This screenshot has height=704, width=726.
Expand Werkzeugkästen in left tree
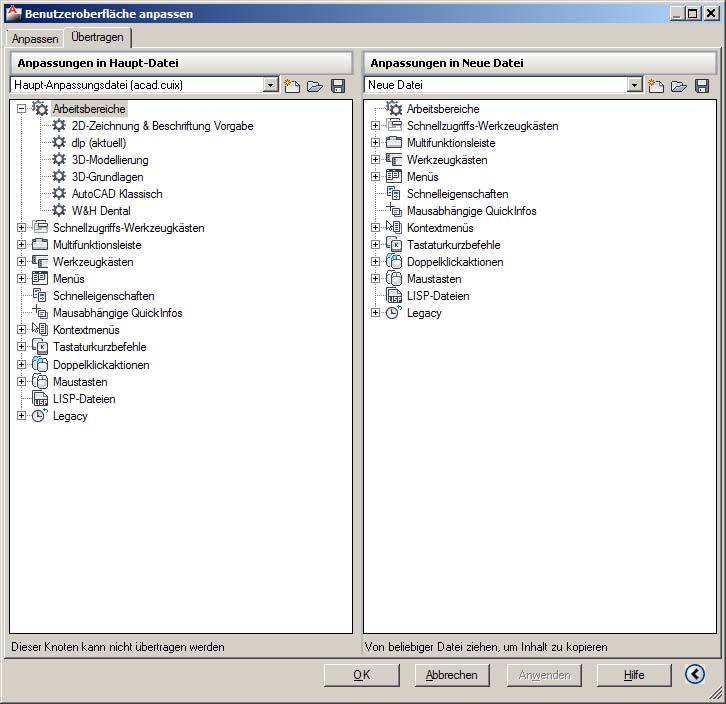(x=21, y=262)
